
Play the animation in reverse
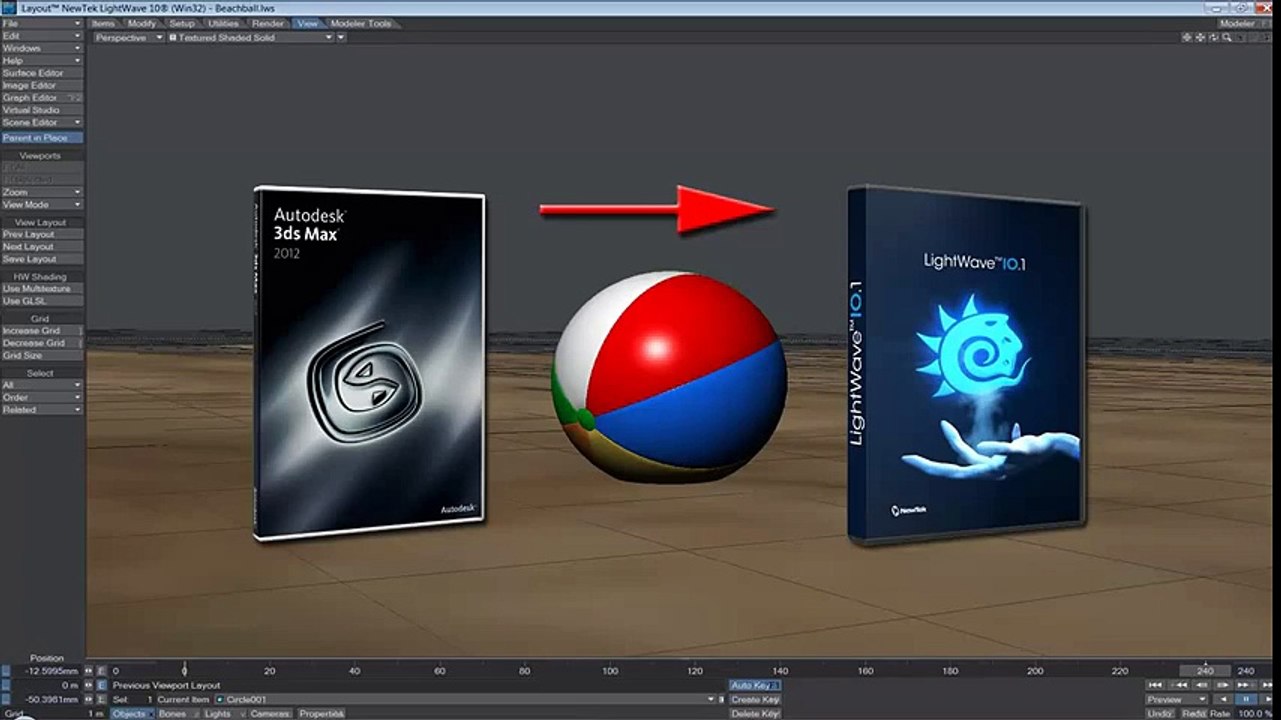tap(1222, 699)
